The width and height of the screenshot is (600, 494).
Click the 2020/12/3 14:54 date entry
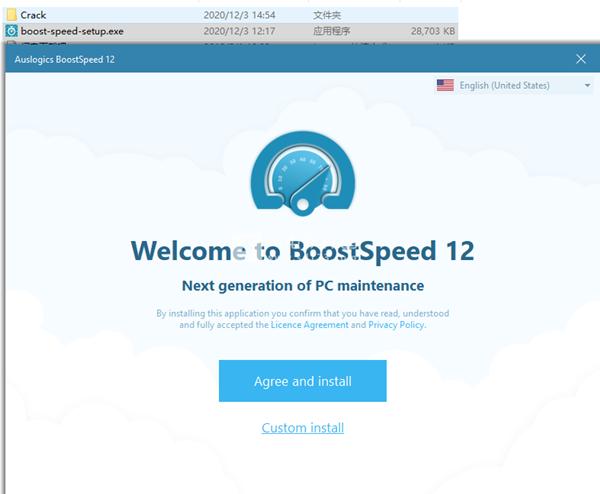point(239,15)
